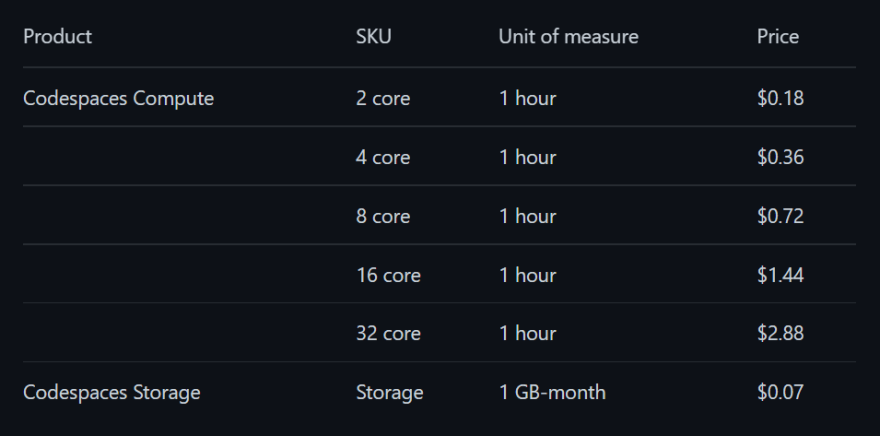This screenshot has height=436, width=880.
Task: Click the 4 core SKU cell
Action: (x=383, y=157)
